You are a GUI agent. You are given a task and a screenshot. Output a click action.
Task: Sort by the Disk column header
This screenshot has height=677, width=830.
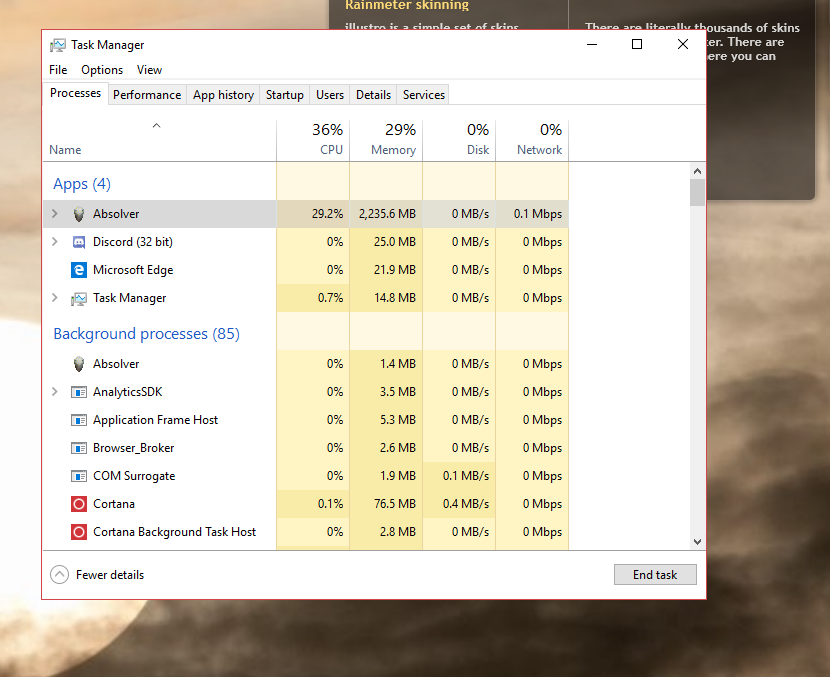click(459, 140)
